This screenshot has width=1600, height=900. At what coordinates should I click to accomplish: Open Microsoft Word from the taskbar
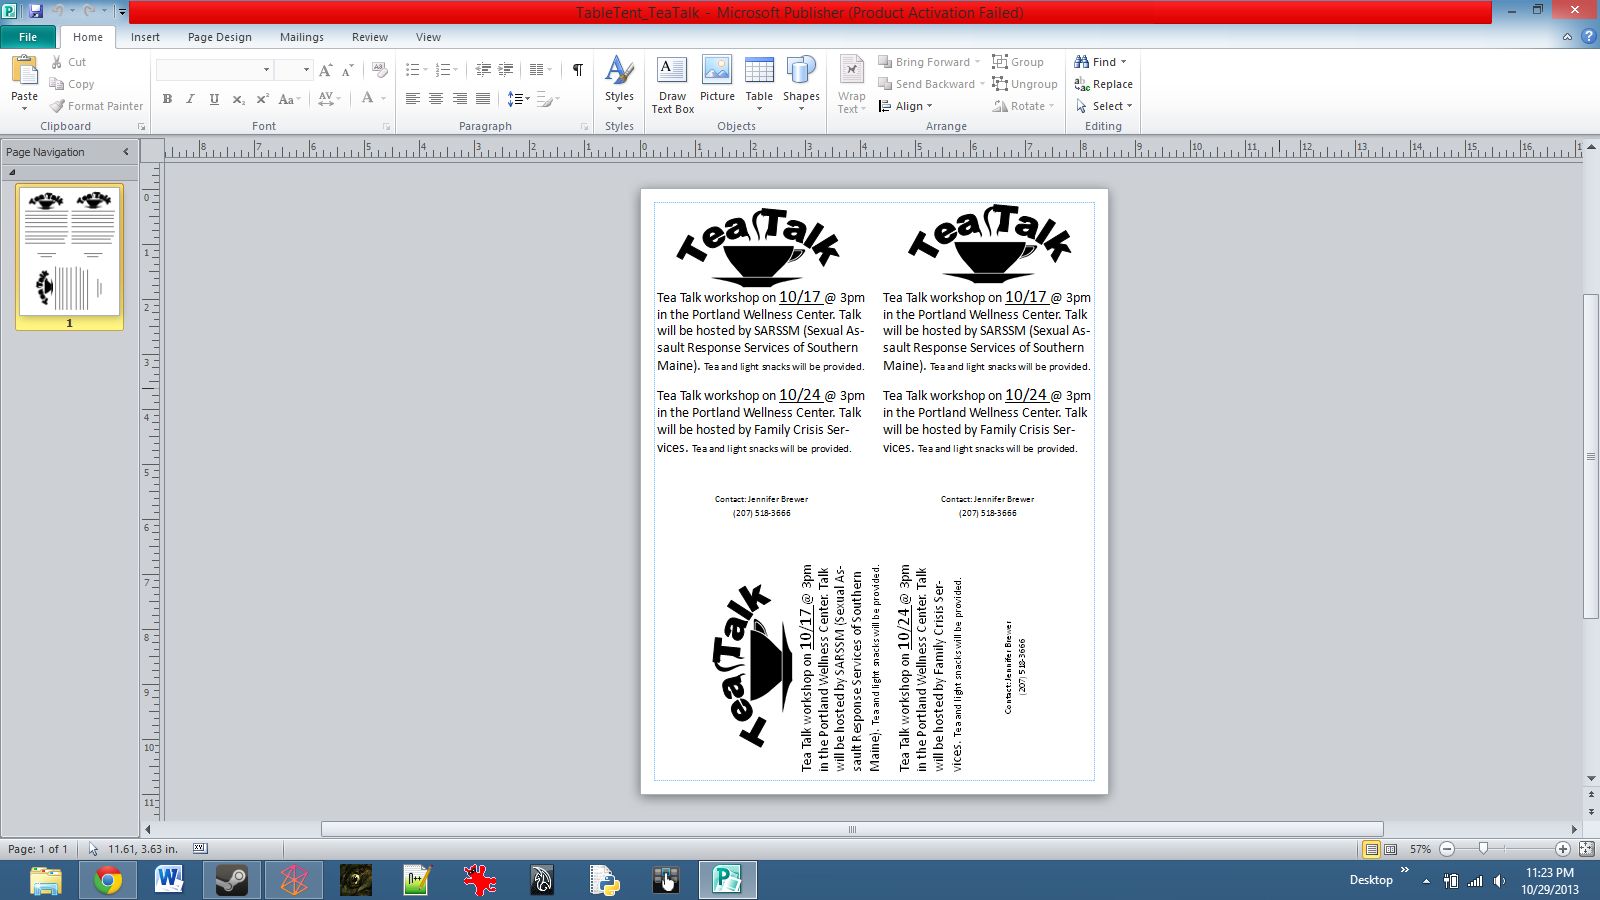click(x=170, y=880)
